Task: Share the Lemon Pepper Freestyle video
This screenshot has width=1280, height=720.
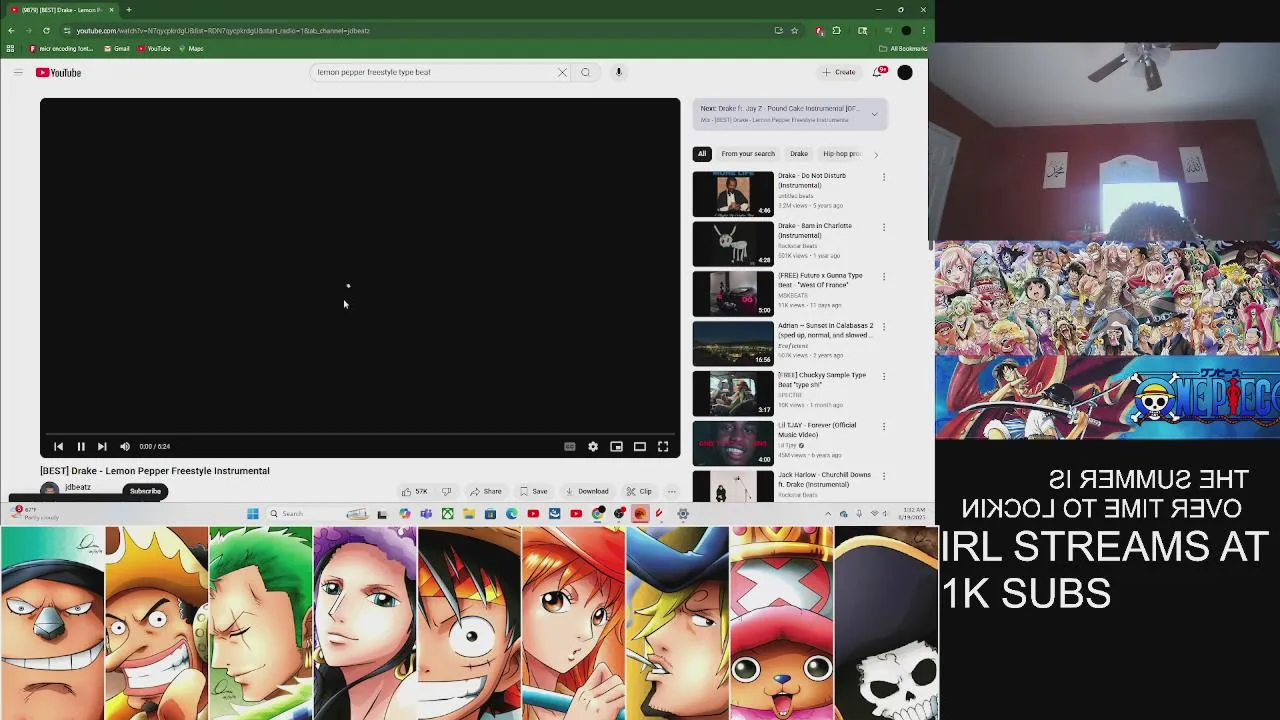Action: [486, 491]
